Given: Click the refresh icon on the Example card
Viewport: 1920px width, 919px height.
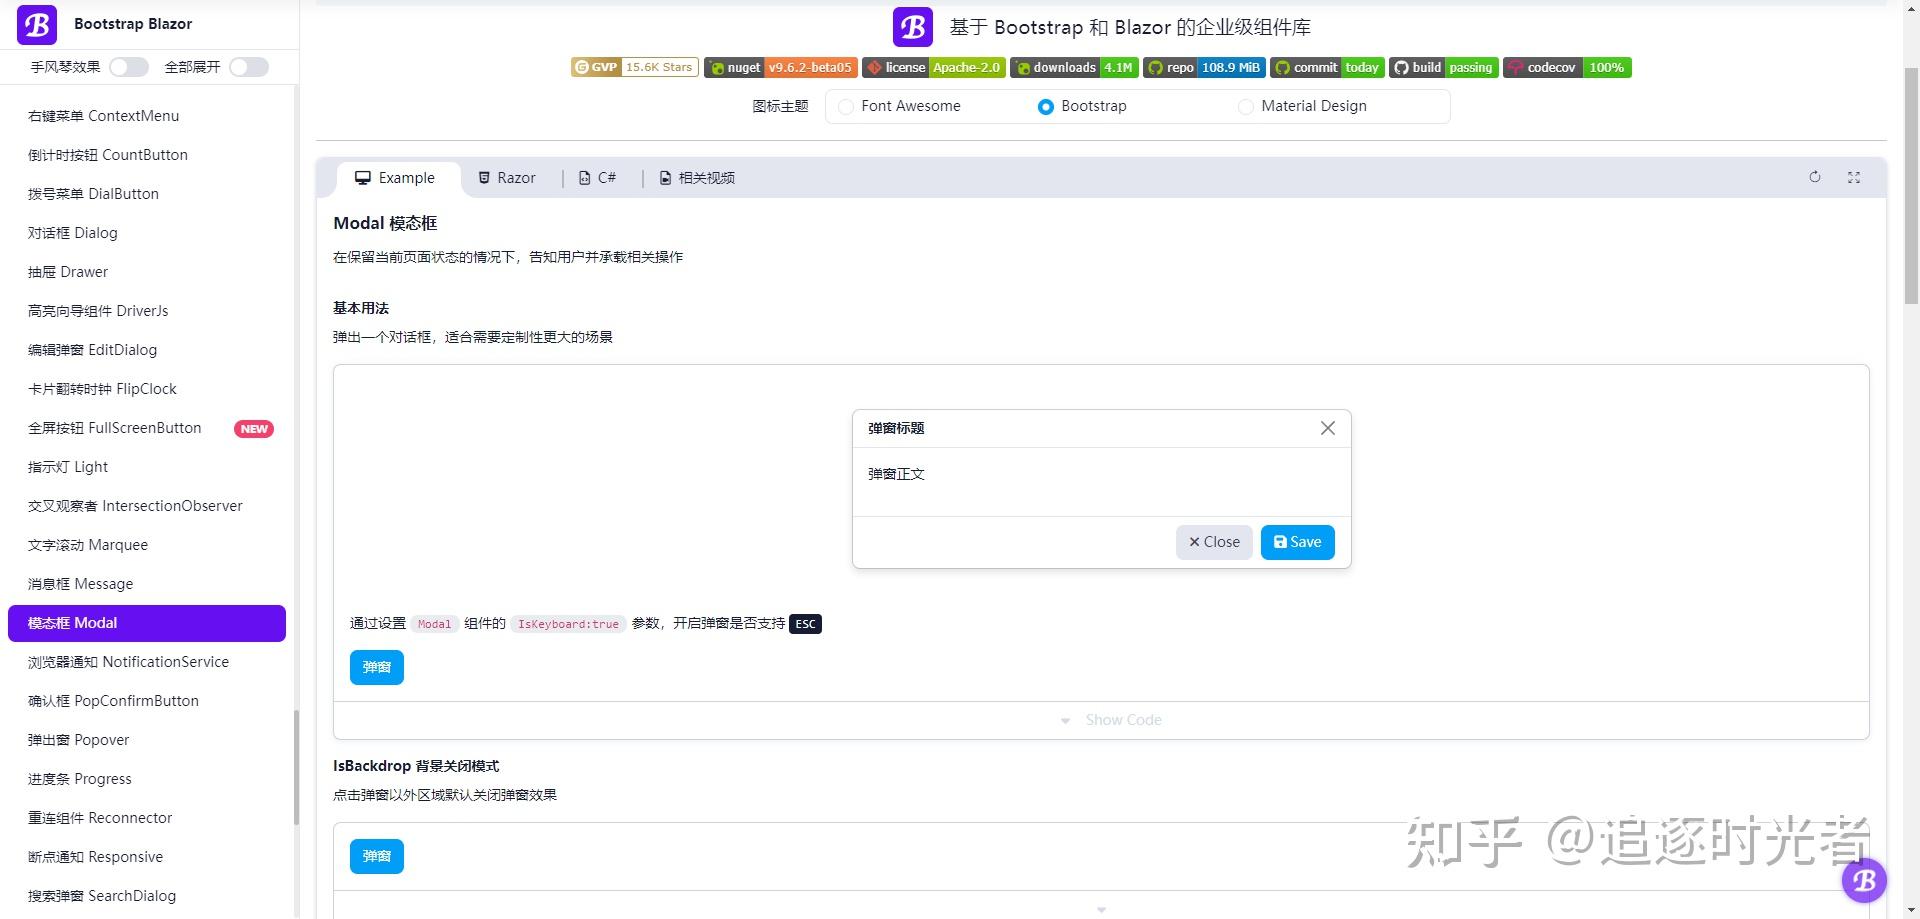Looking at the screenshot, I should 1815,177.
